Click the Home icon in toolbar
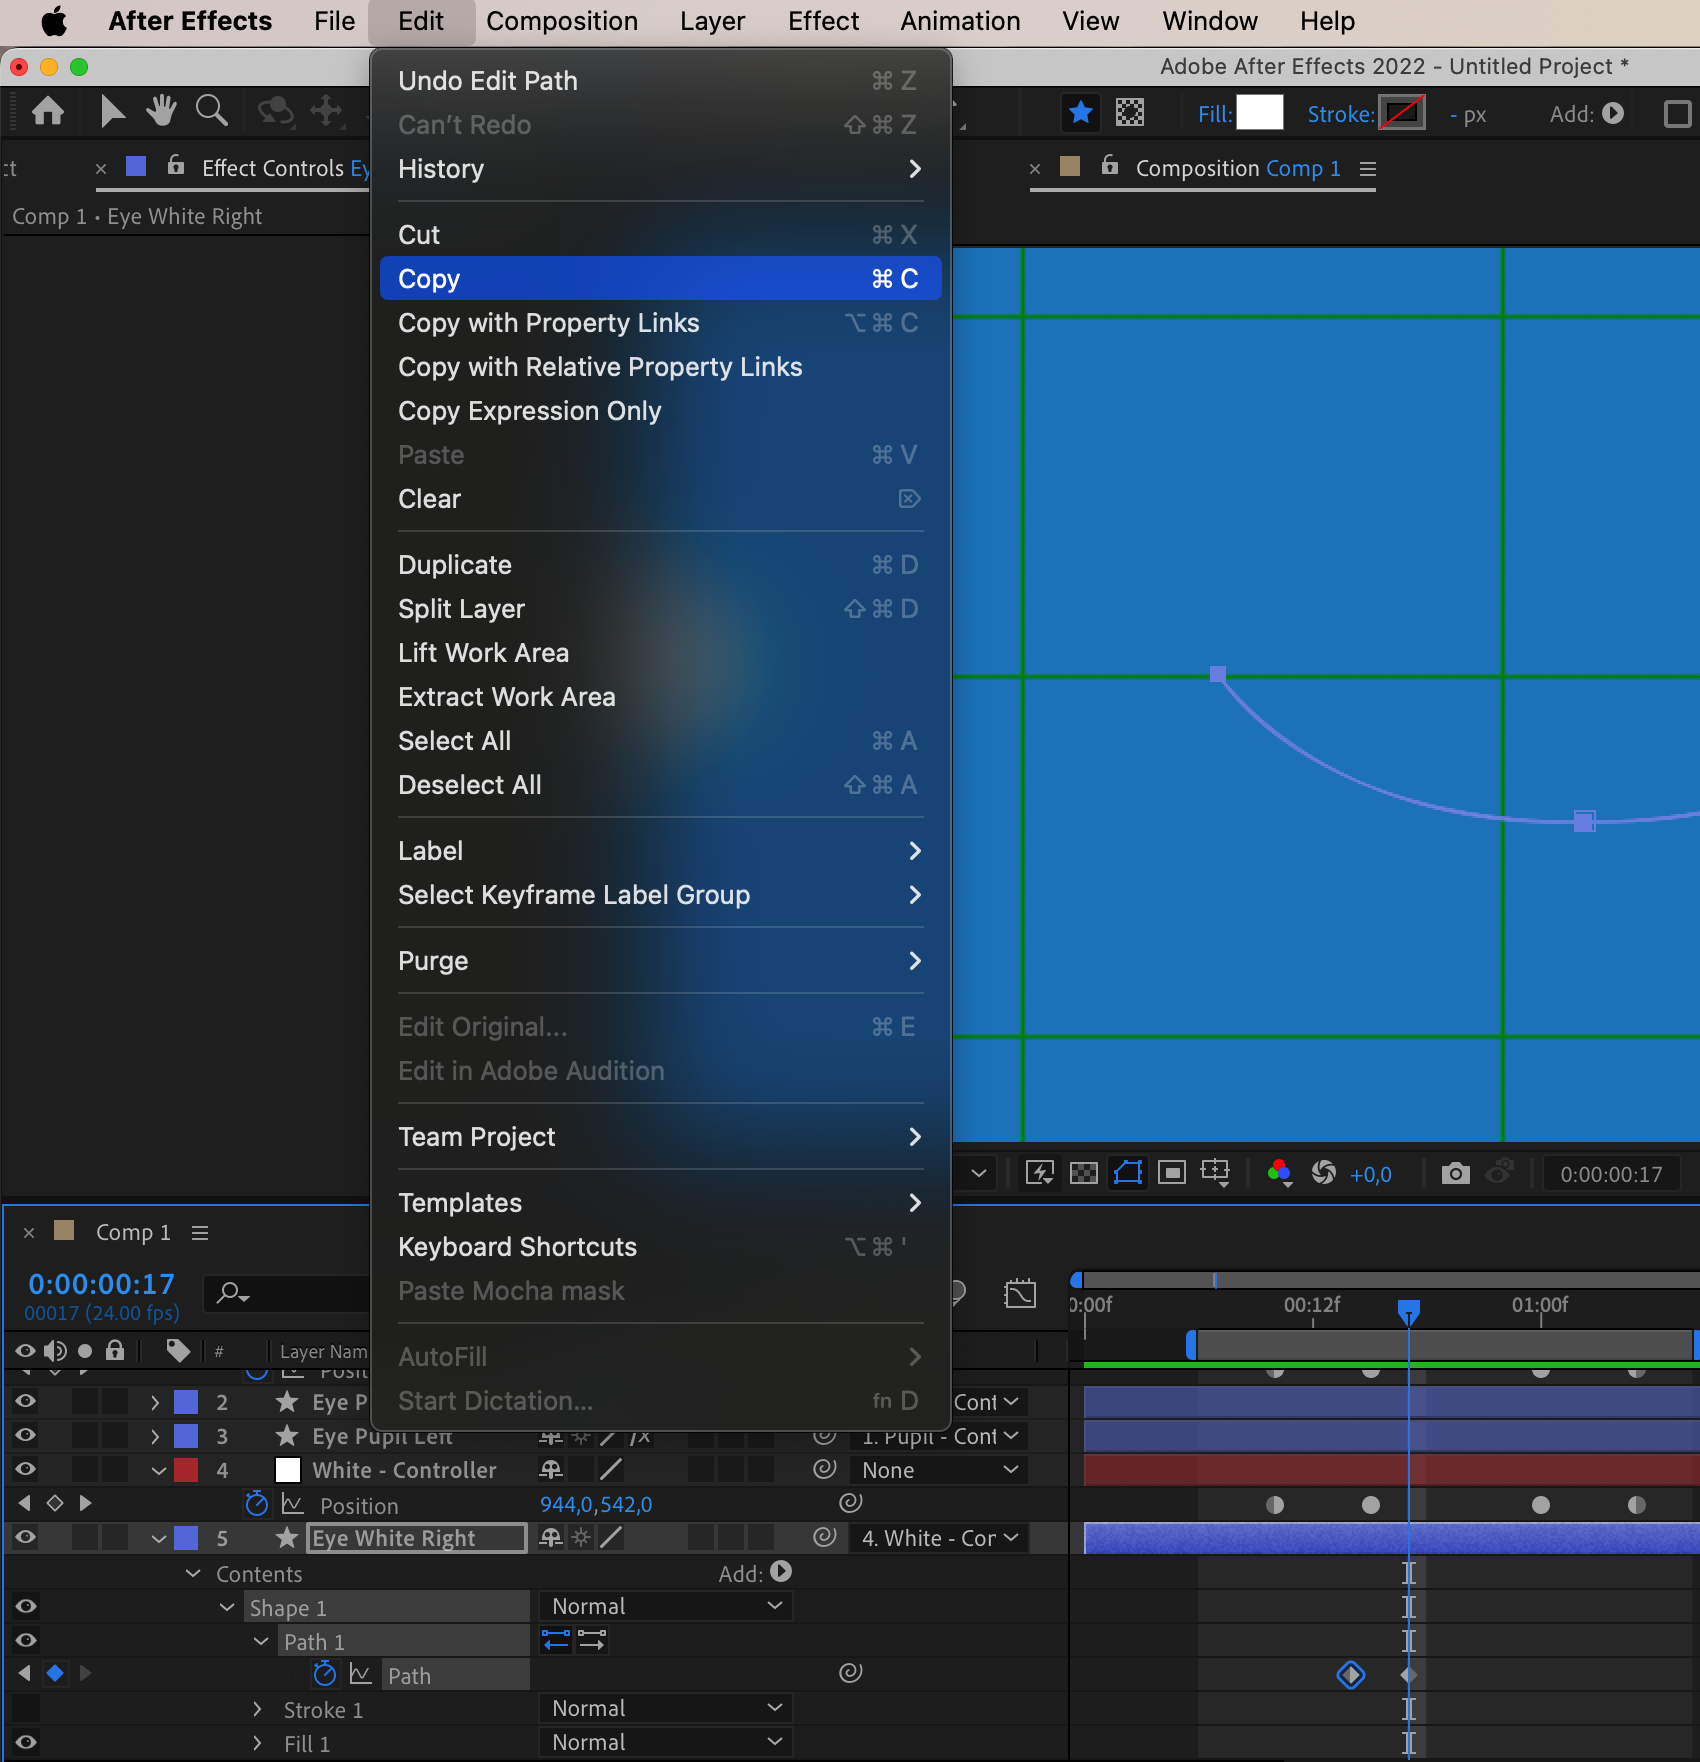Screen dimensions: 1700x1762 click(x=47, y=111)
